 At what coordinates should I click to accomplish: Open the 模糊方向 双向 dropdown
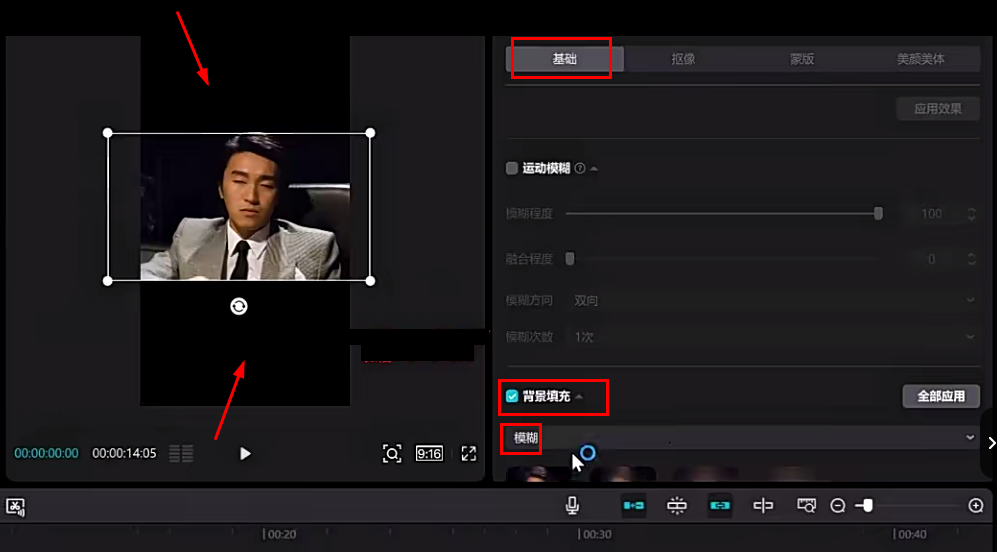click(773, 300)
